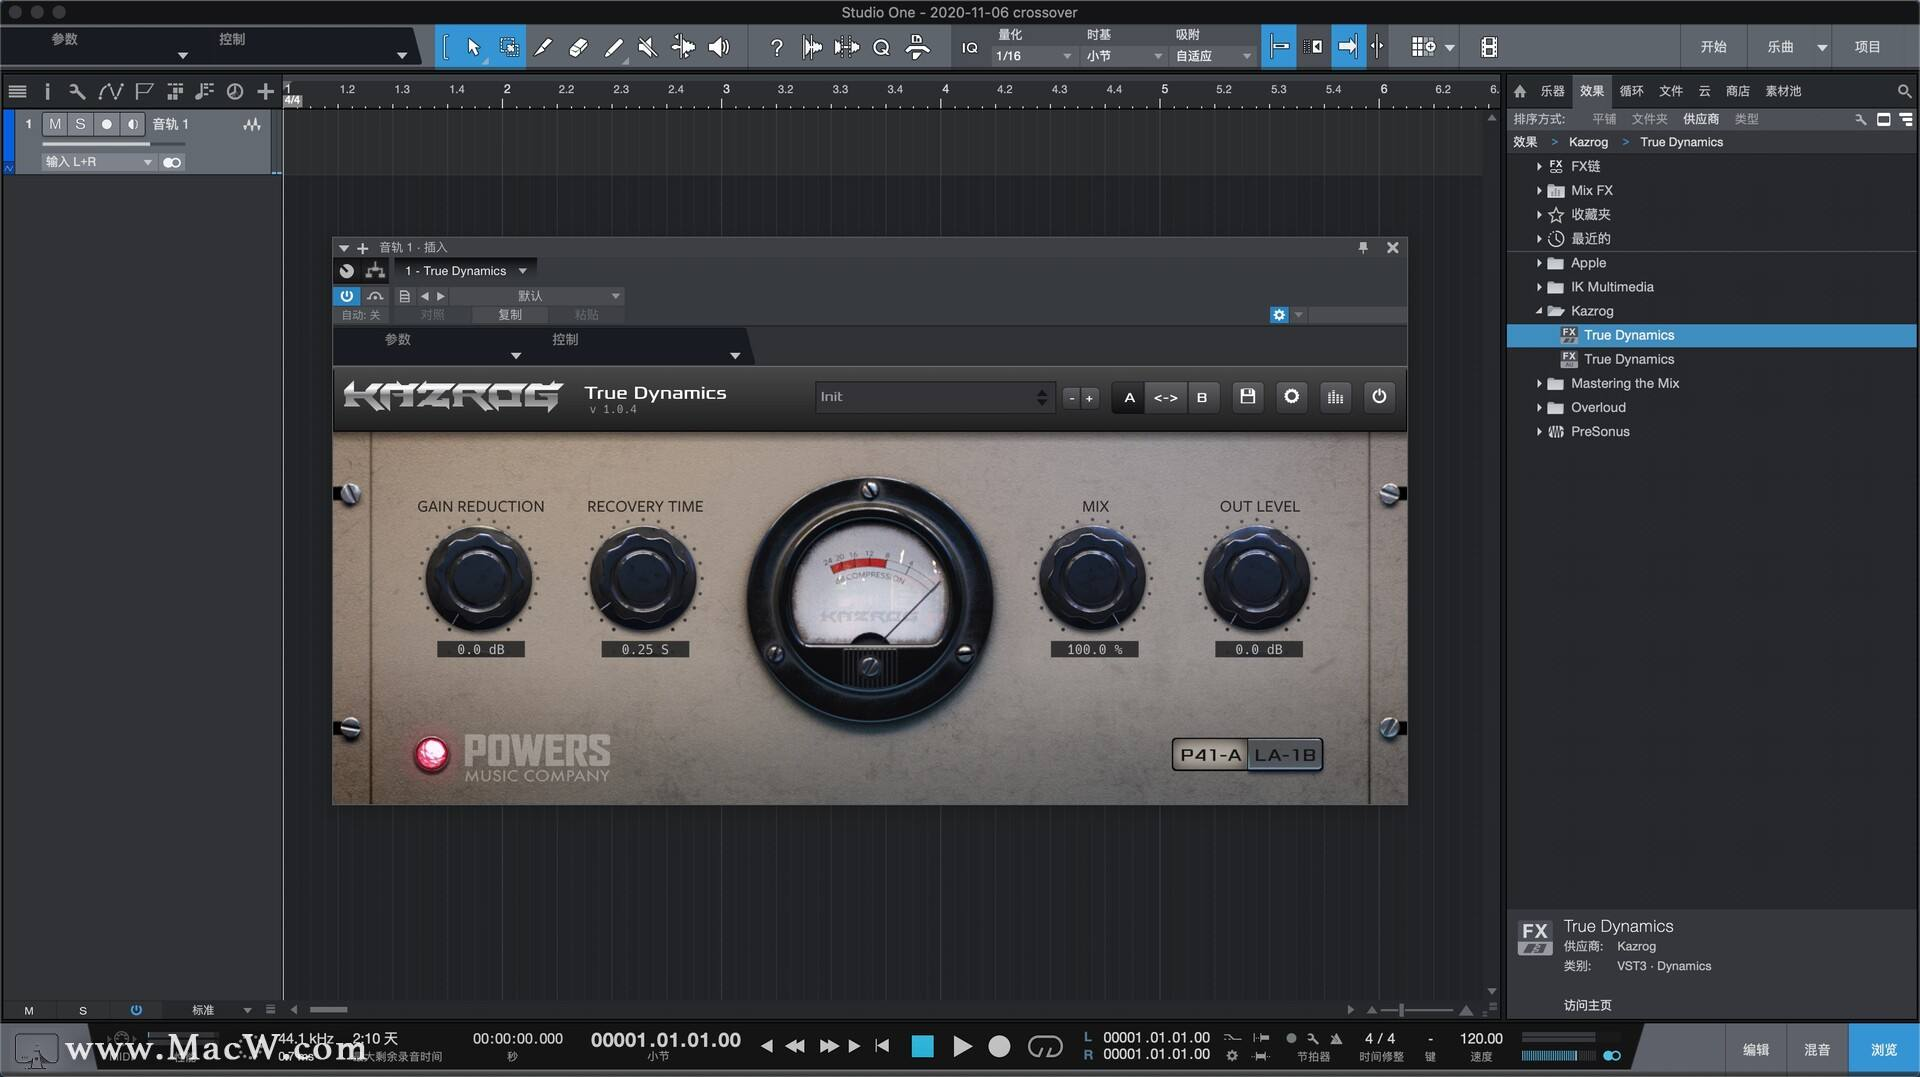This screenshot has width=1920, height=1077.
Task: Expand the PreSonus vendor folder
Action: (1539, 432)
